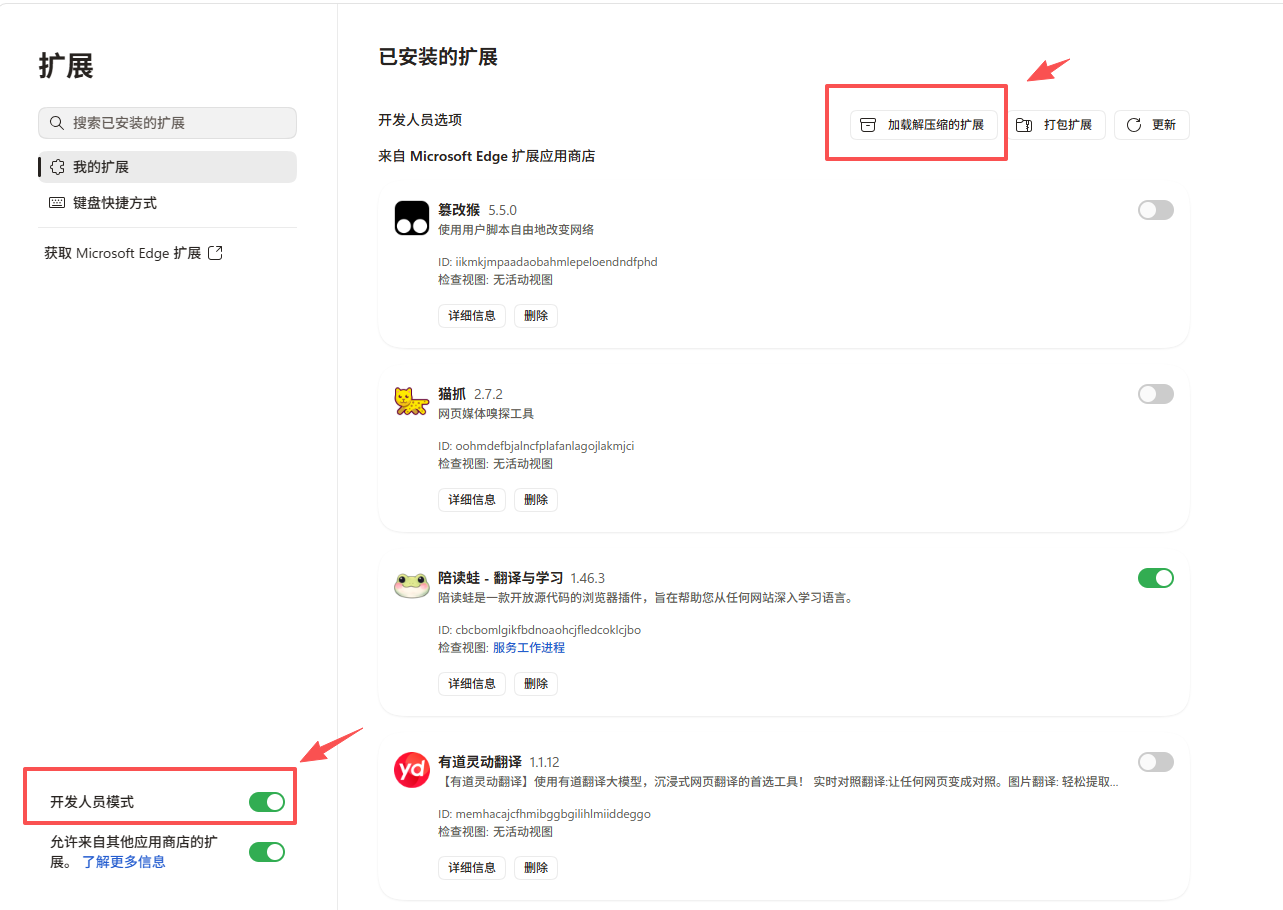Click the 猫抓 cat extension icon
The image size is (1283, 910).
412,402
